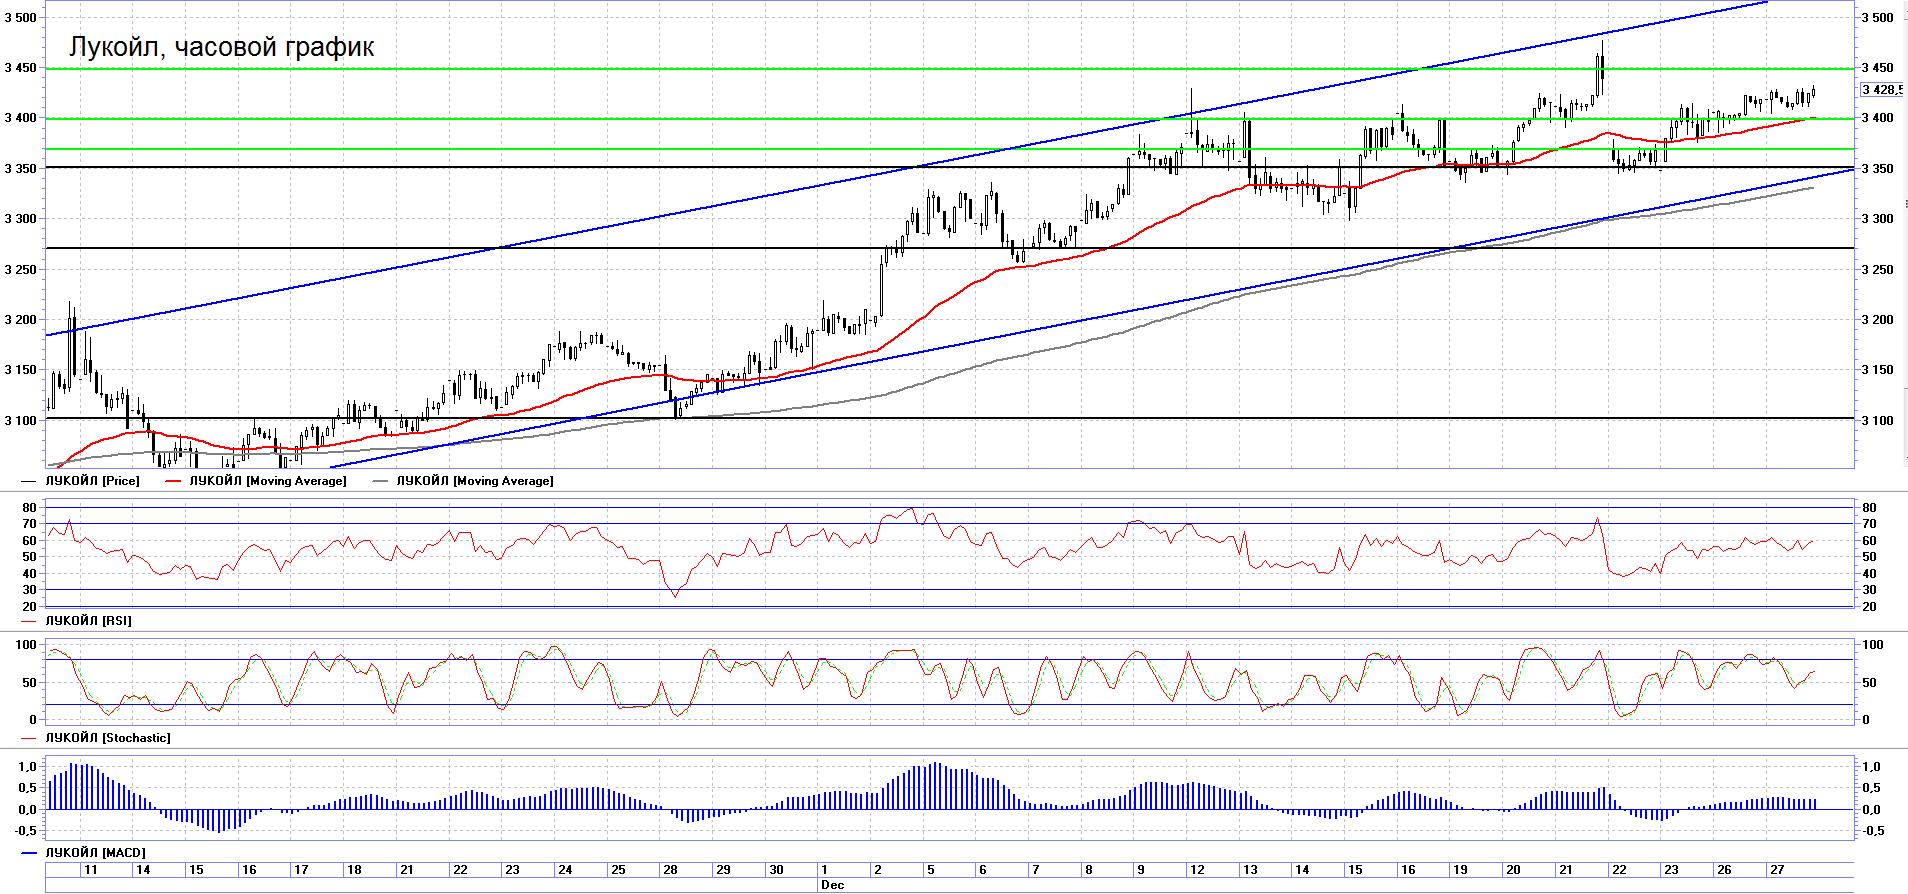Click '3 450' on the right price axis
This screenshot has width=1908, height=894.
(x=1877, y=68)
